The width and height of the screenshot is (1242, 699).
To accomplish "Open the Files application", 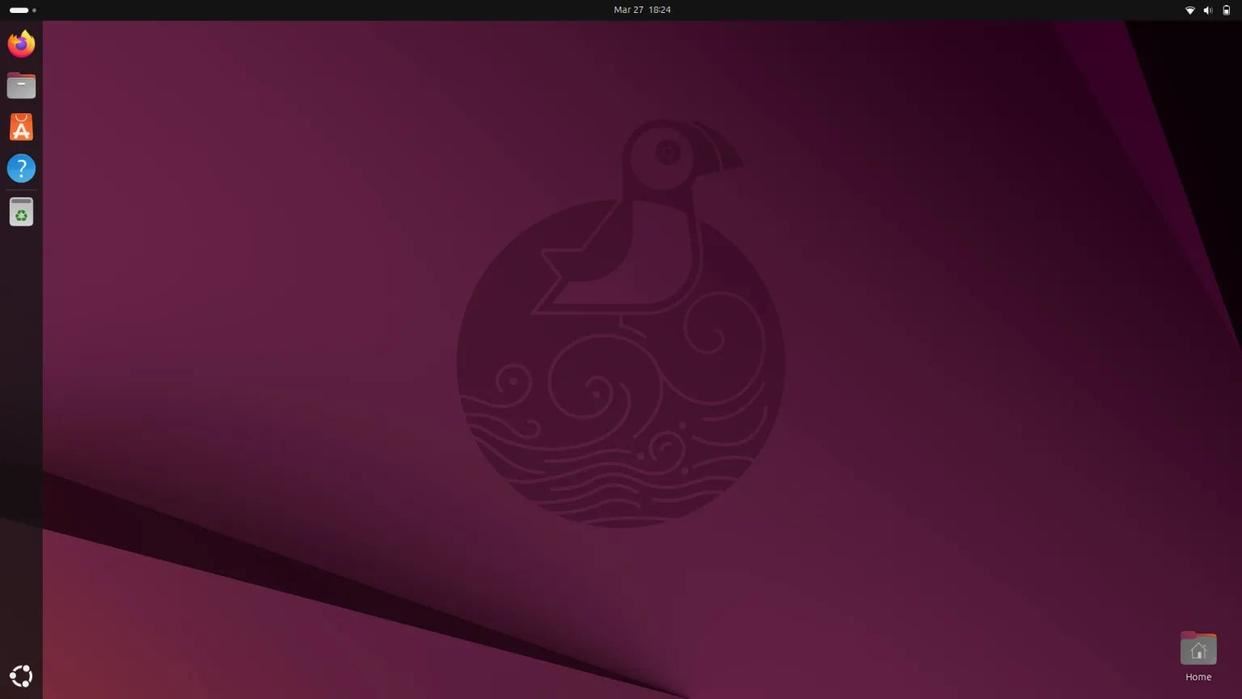I will [x=20, y=84].
